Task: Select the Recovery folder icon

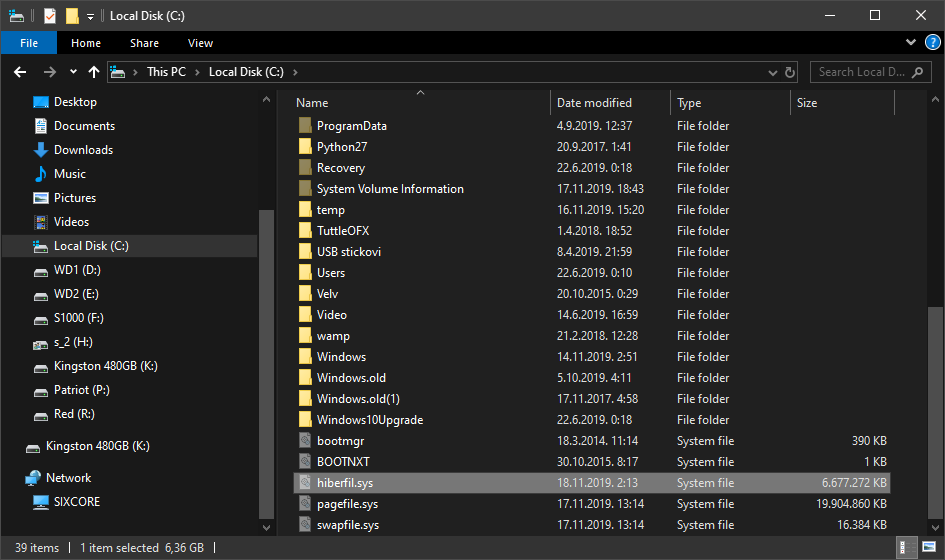Action: [306, 168]
